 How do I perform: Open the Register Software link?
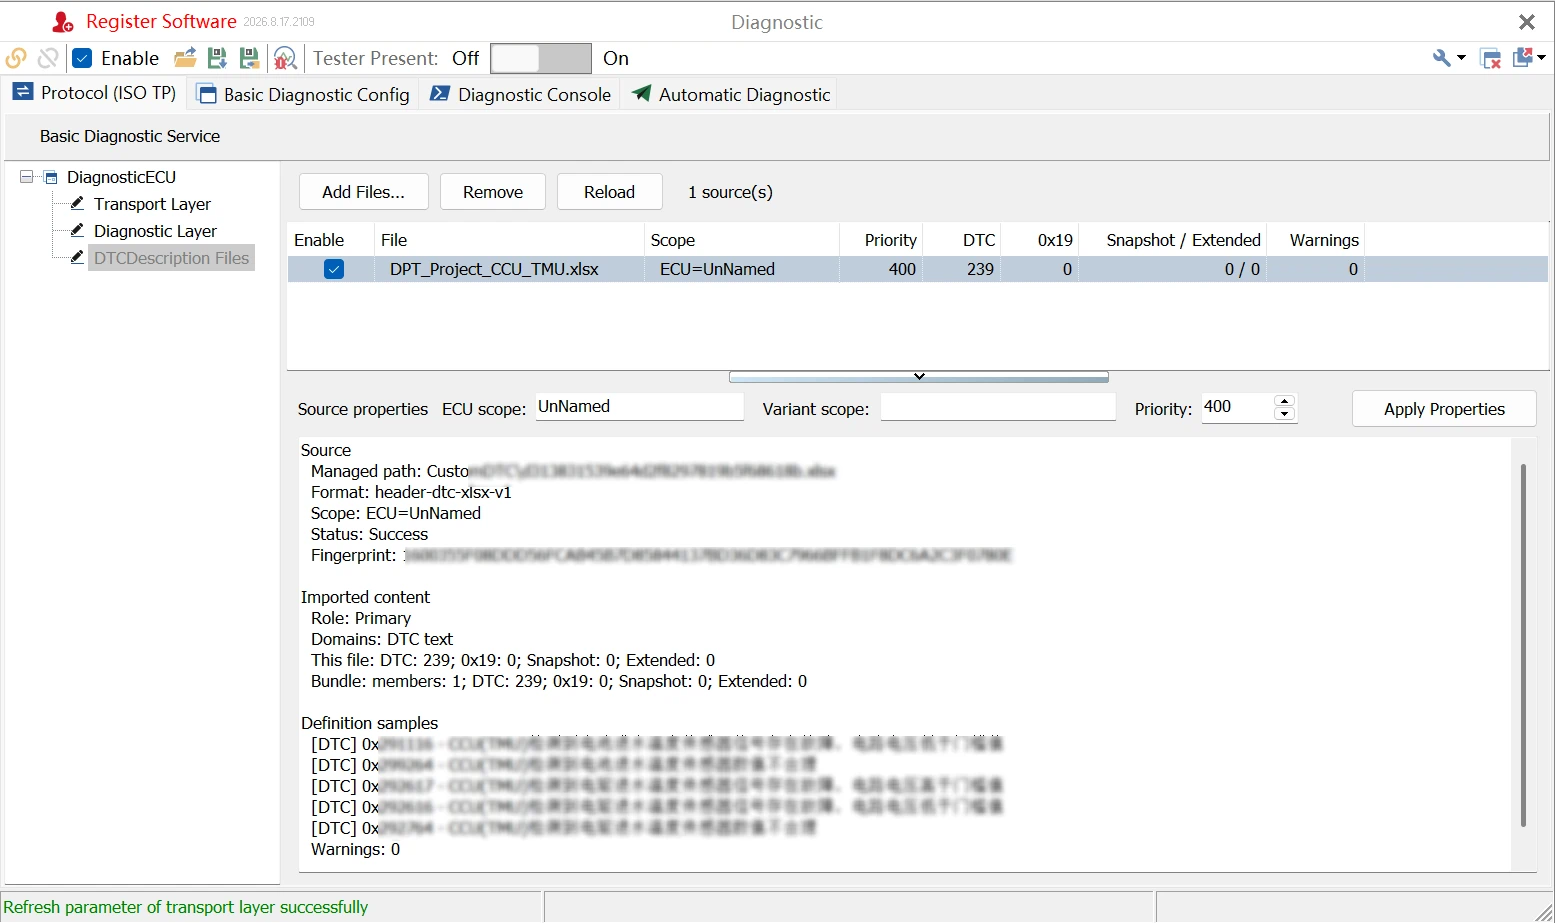(161, 21)
